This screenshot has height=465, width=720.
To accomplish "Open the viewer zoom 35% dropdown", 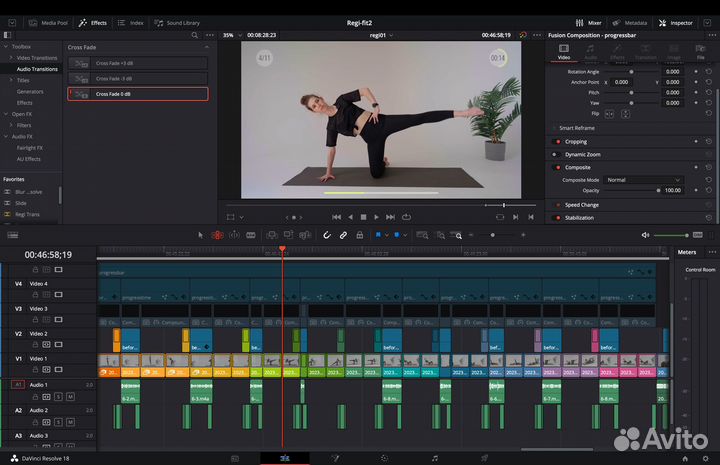I will pos(230,35).
